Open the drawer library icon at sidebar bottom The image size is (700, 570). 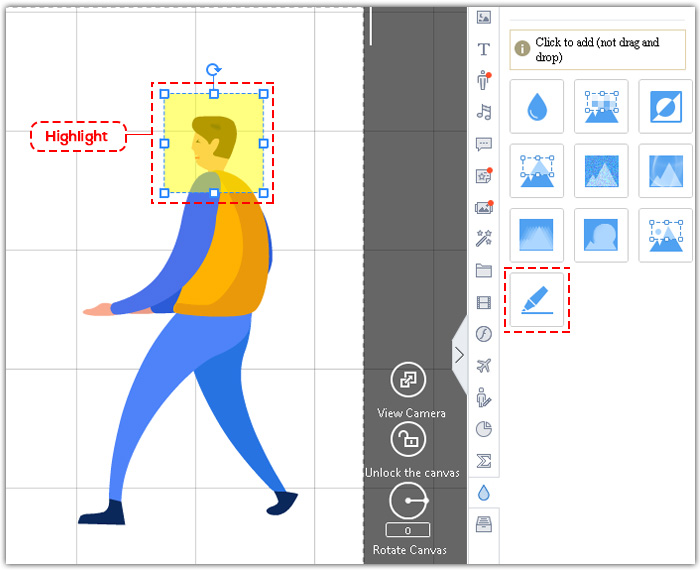(x=484, y=524)
